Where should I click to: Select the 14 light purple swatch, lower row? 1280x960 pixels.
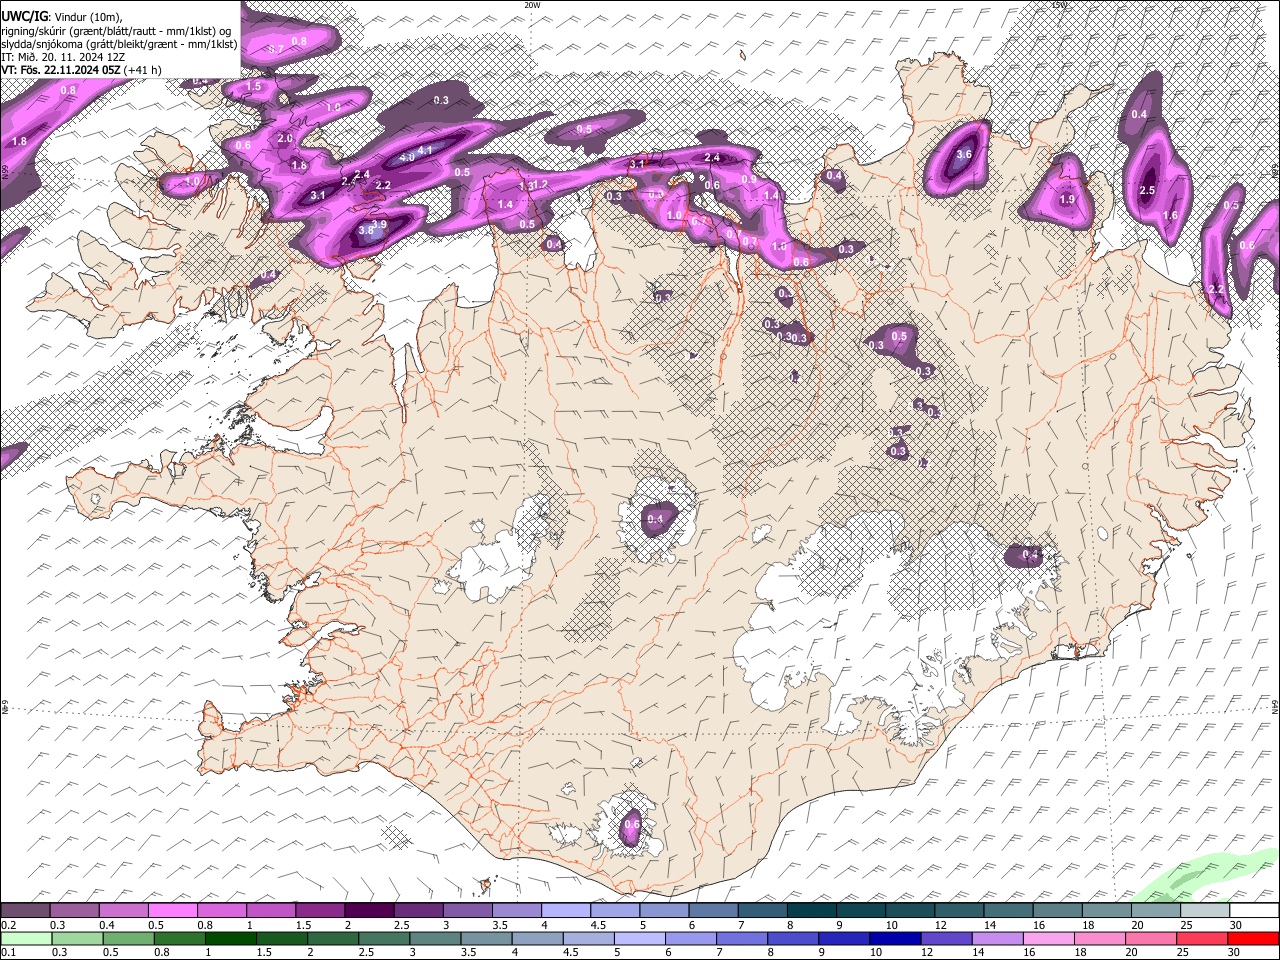(x=998, y=938)
